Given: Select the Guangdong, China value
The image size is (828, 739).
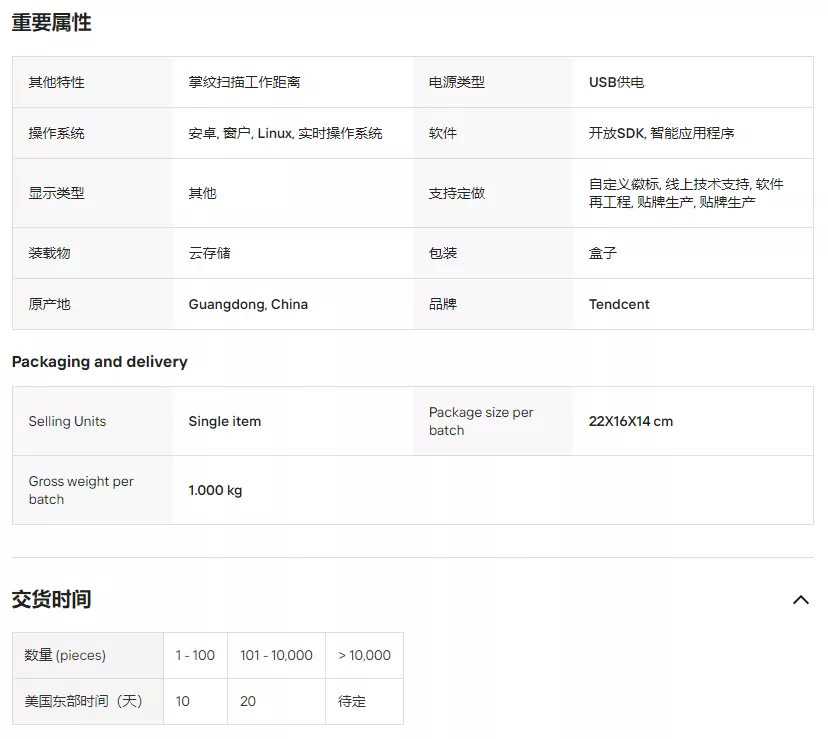Looking at the screenshot, I should pyautogui.click(x=248, y=304).
